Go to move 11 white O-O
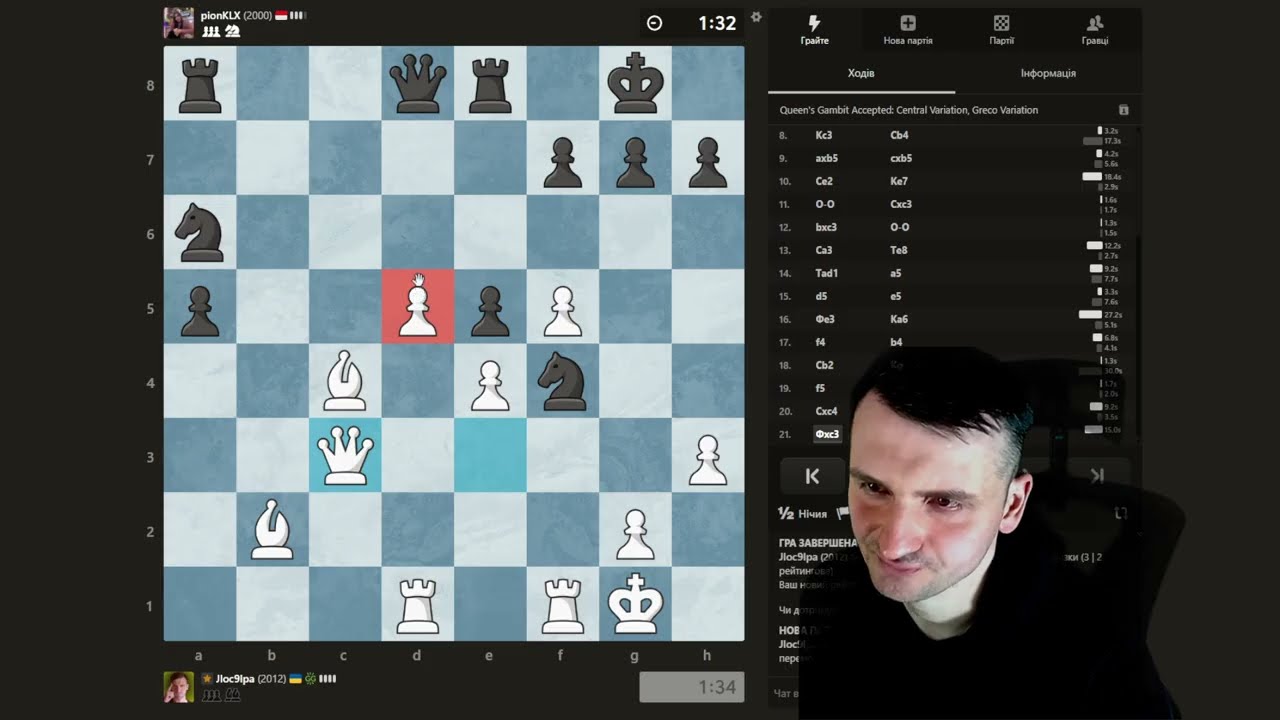The width and height of the screenshot is (1280, 720). point(825,204)
